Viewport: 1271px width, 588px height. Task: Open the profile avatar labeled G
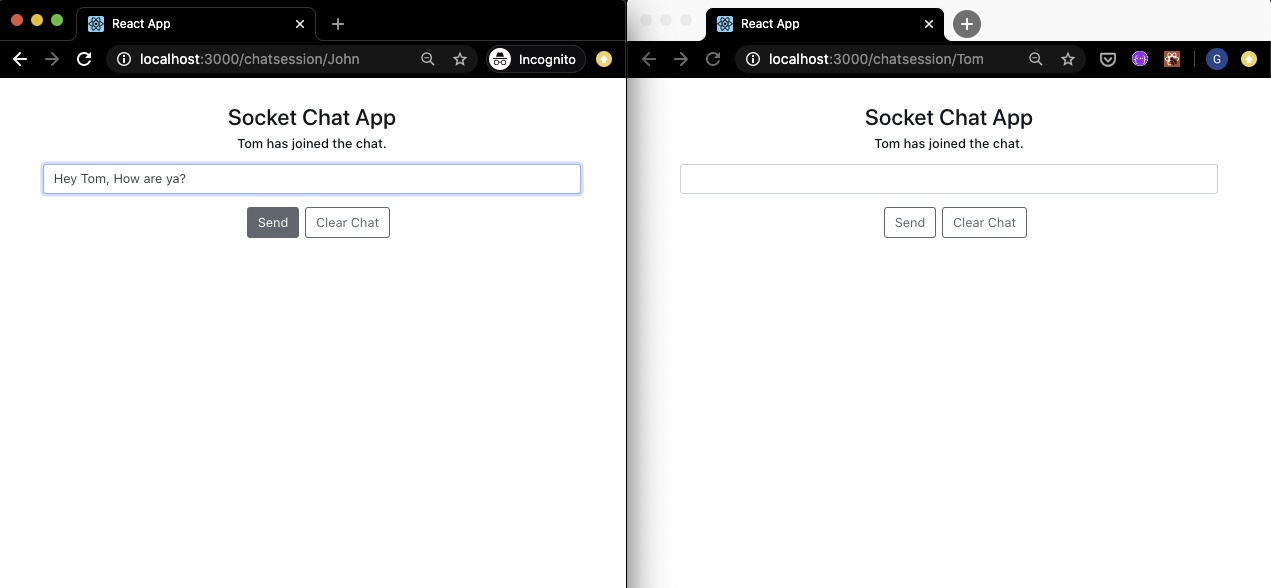[x=1216, y=59]
